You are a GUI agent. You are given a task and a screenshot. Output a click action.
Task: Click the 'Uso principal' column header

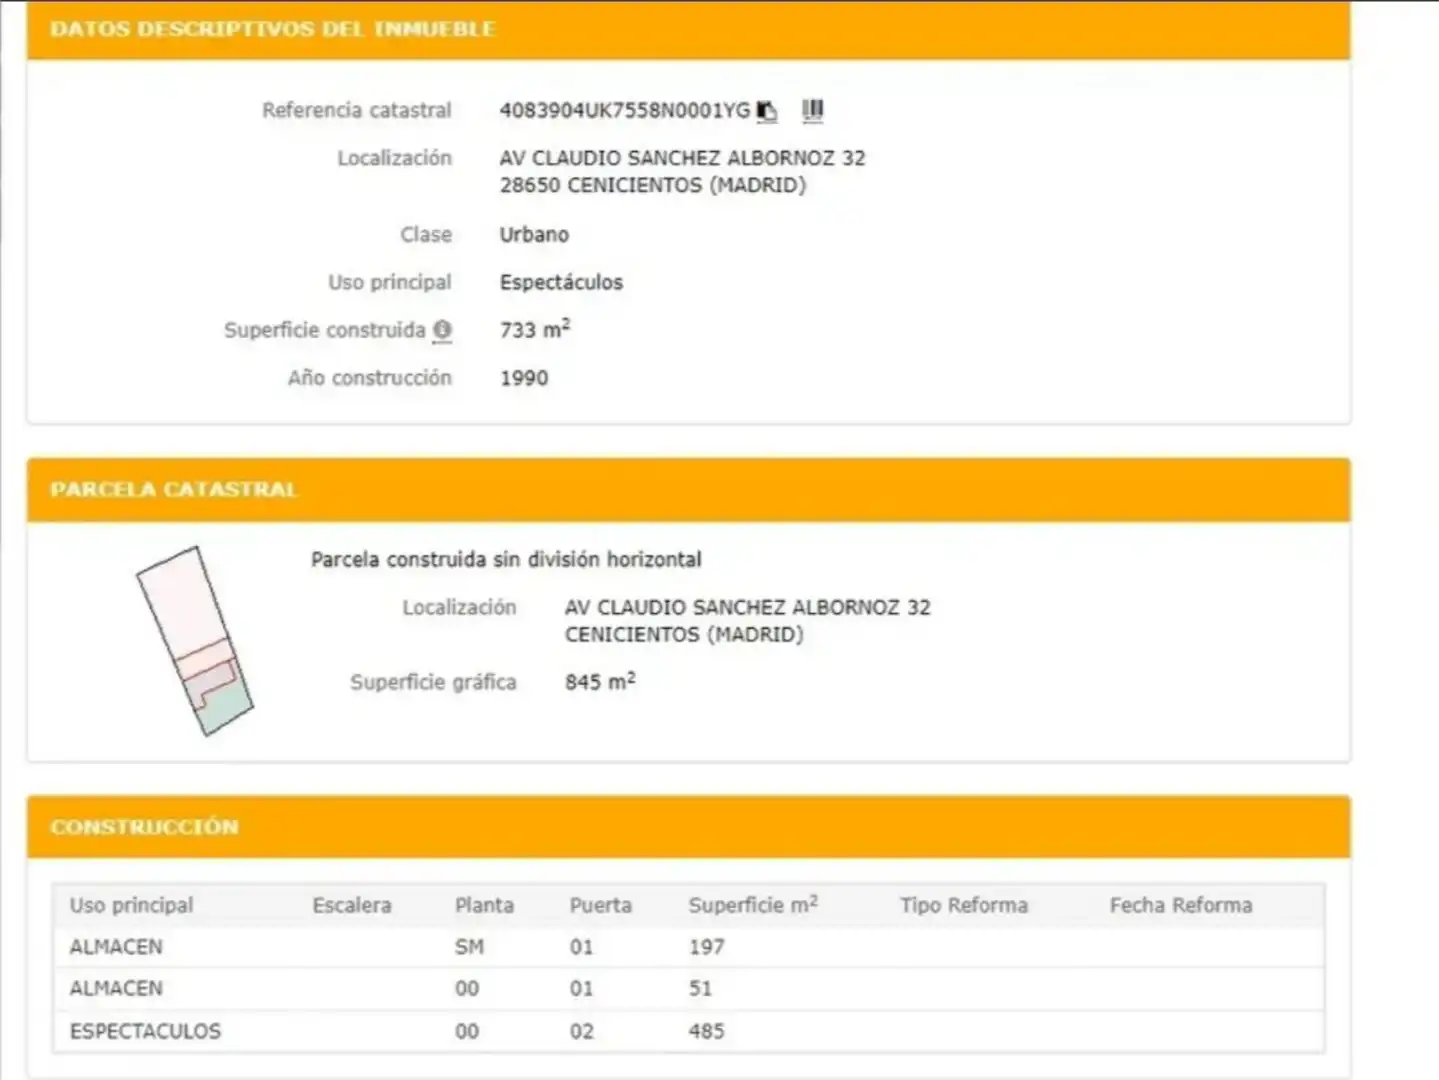point(131,905)
